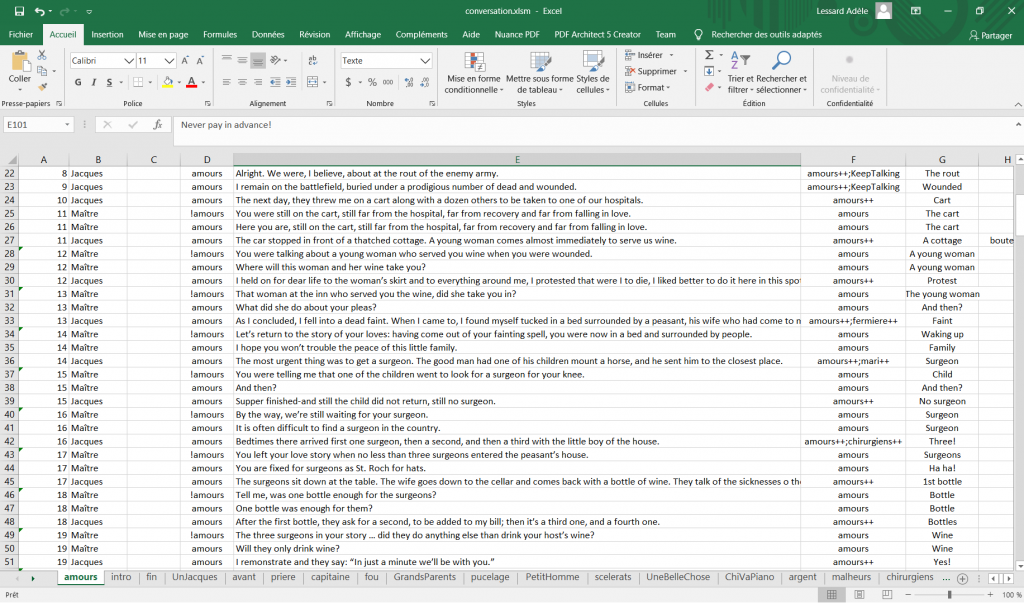Expand the Name Box dropdown arrow

67,125
